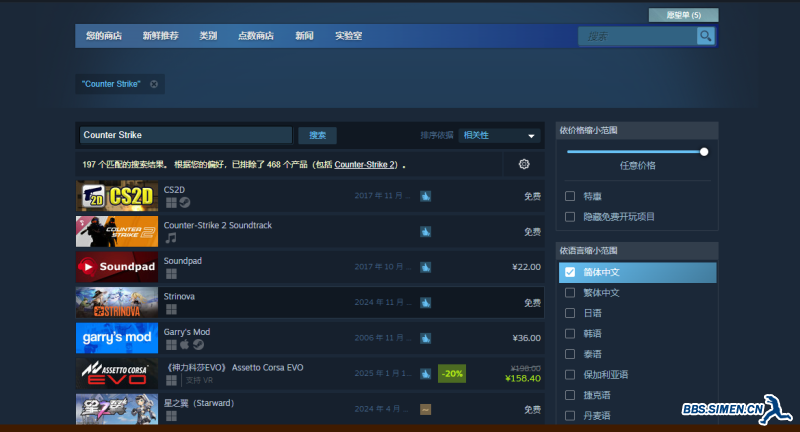Screen dimensions: 800x432
Task: Click Windows icon under Starward
Action: (x=171, y=416)
